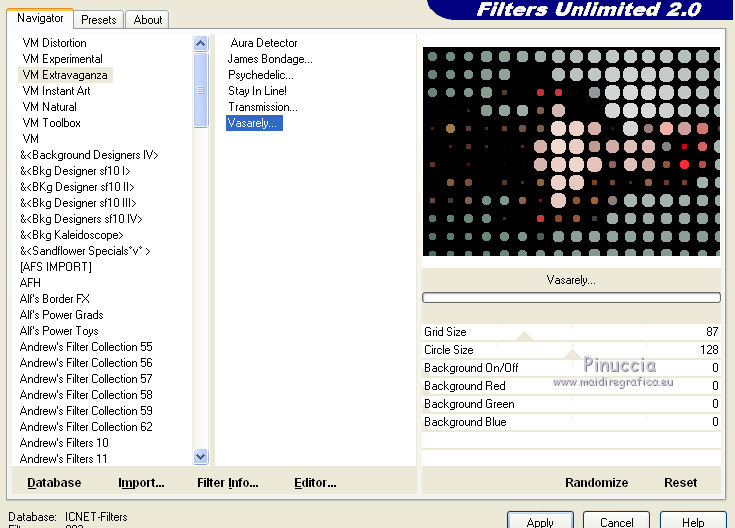Select Andrew's Filters 10 category
The image size is (735, 528).
tap(64, 442)
